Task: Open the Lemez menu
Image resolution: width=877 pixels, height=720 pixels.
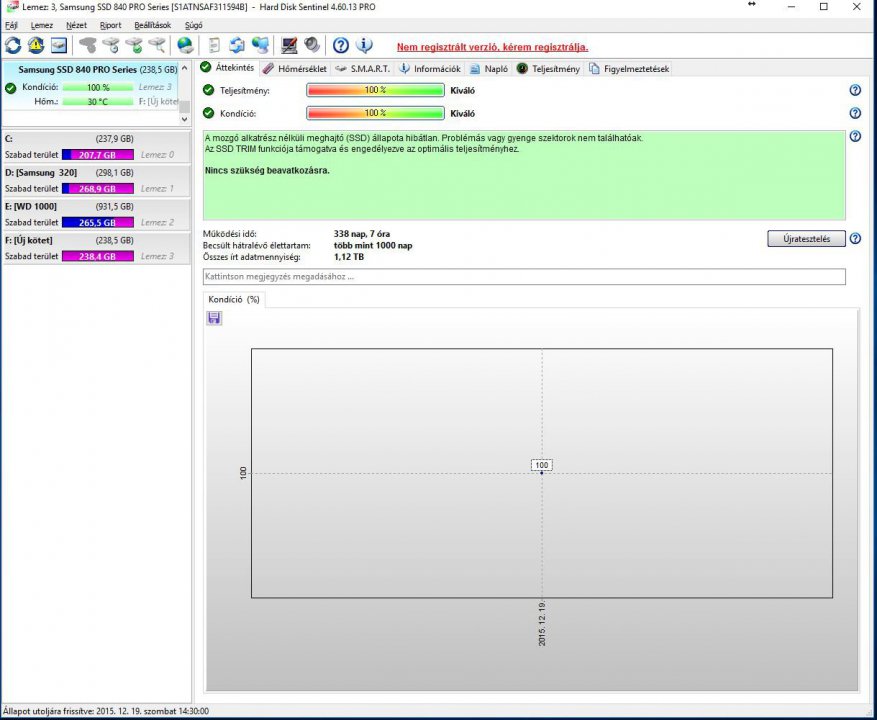Action: tap(41, 25)
